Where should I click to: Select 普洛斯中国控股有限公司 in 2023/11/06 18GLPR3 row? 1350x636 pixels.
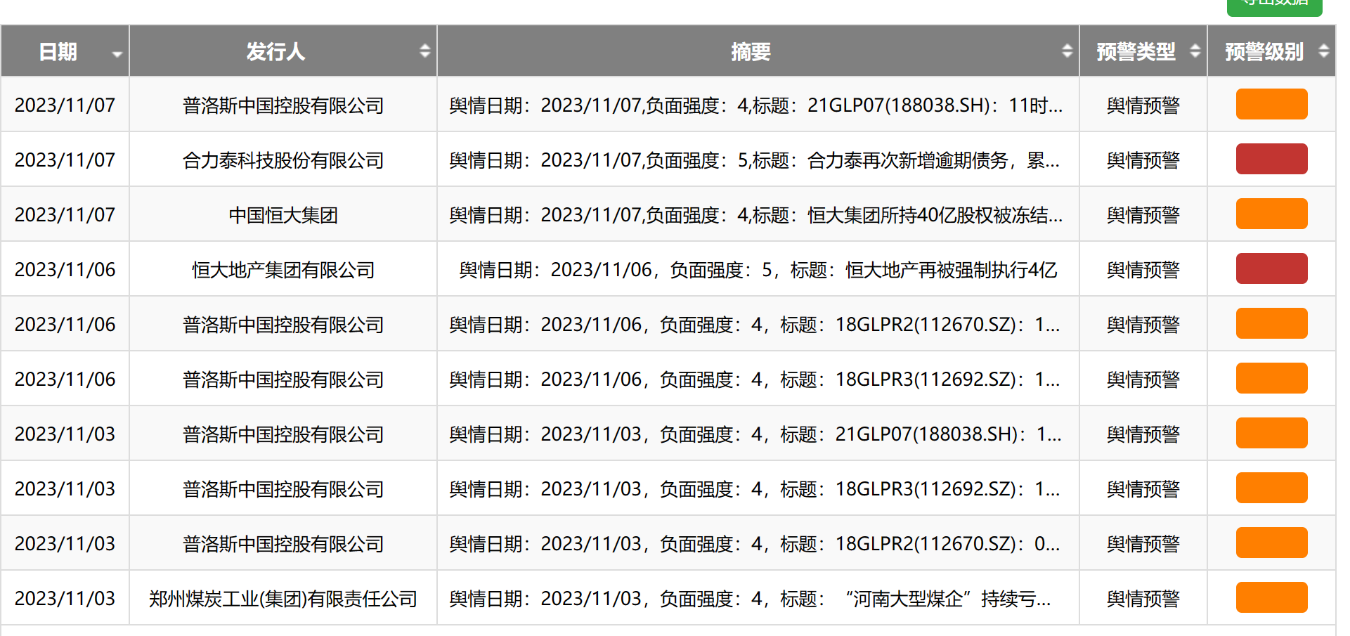(283, 380)
